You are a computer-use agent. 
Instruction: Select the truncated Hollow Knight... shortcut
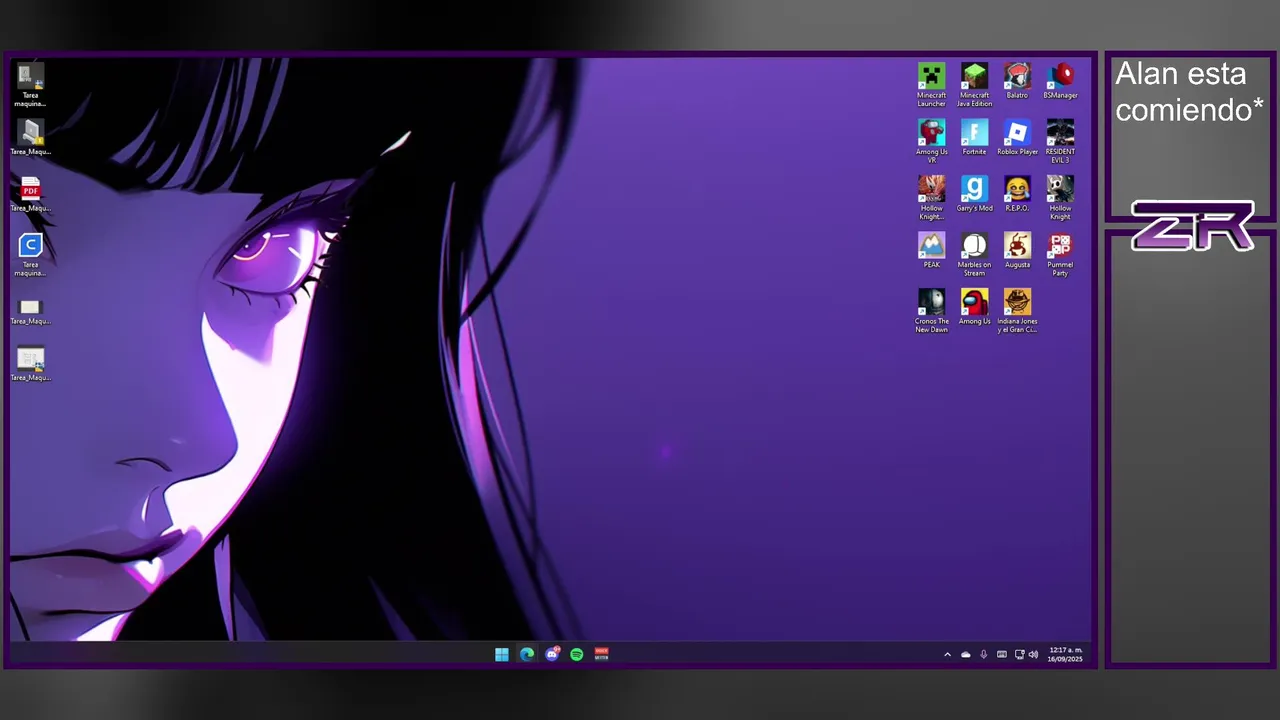[931, 198]
